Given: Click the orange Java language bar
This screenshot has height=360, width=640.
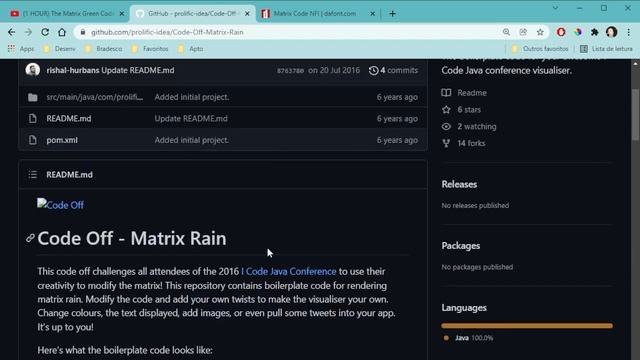Looking at the screenshot, I should pos(527,326).
